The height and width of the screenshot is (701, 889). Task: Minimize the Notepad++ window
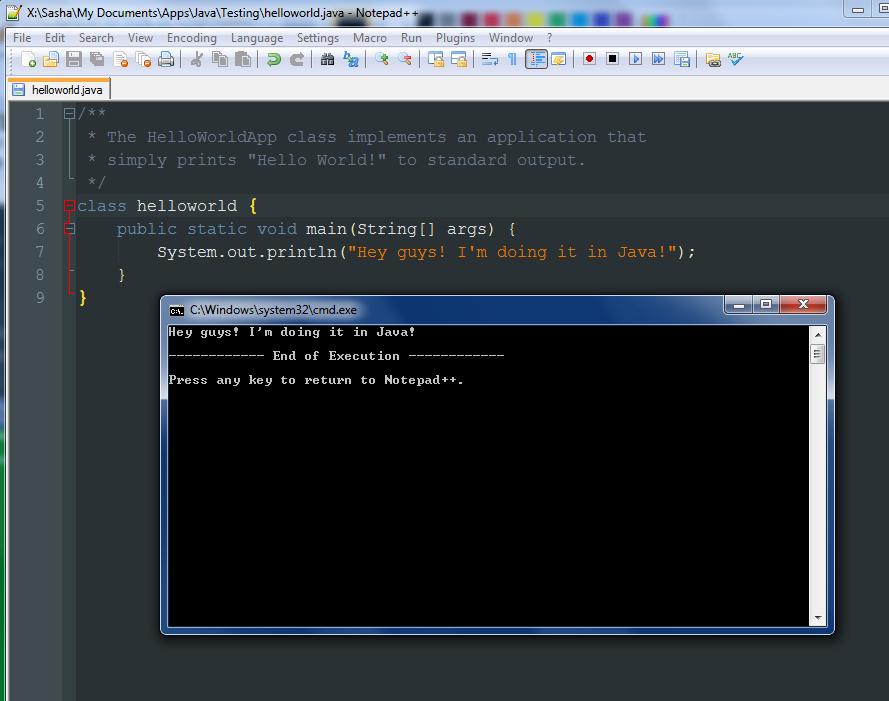tap(858, 9)
